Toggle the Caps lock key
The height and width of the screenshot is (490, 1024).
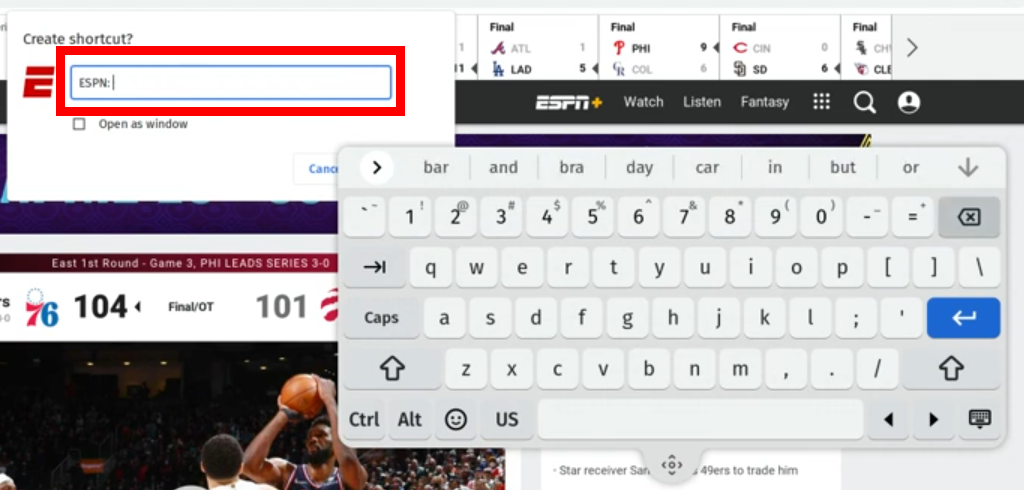coord(381,318)
